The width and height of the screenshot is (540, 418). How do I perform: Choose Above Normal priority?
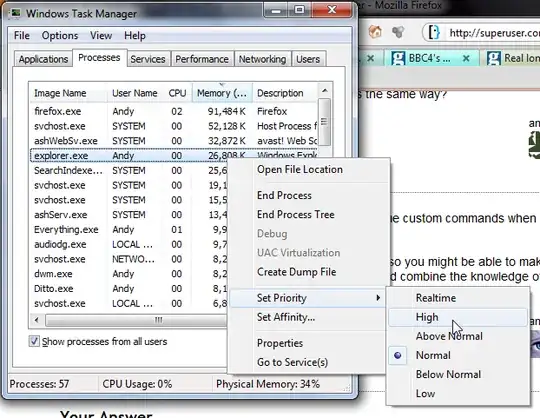point(458,336)
